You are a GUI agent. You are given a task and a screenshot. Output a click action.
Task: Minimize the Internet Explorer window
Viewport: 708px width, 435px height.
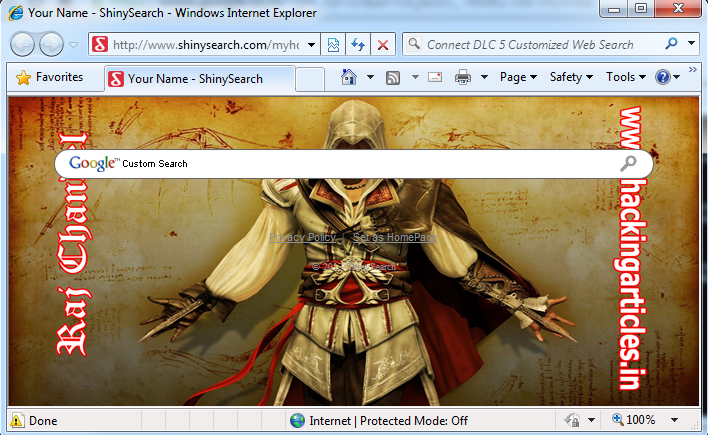(614, 9)
